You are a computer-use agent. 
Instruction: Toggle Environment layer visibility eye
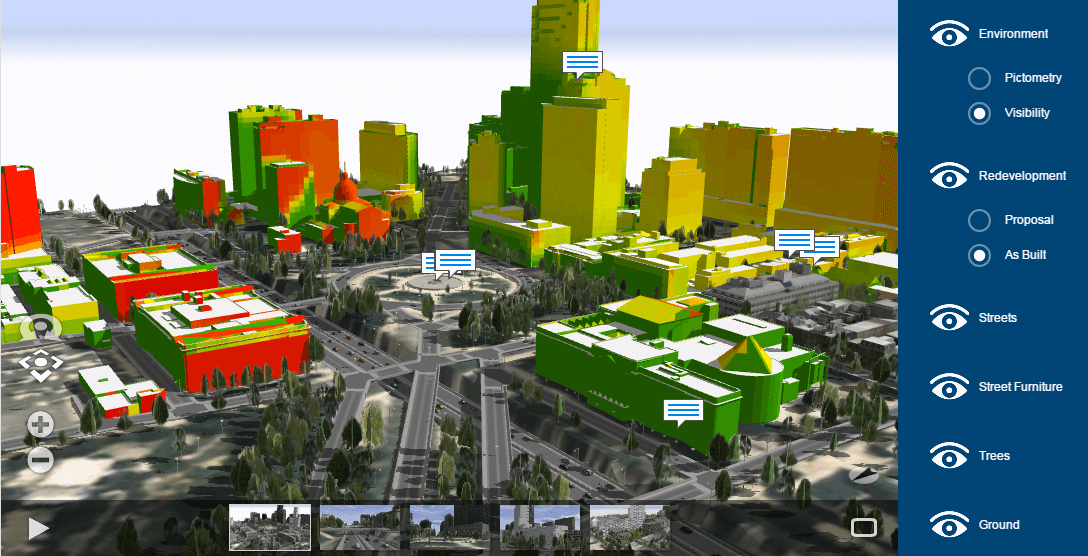pyautogui.click(x=949, y=35)
